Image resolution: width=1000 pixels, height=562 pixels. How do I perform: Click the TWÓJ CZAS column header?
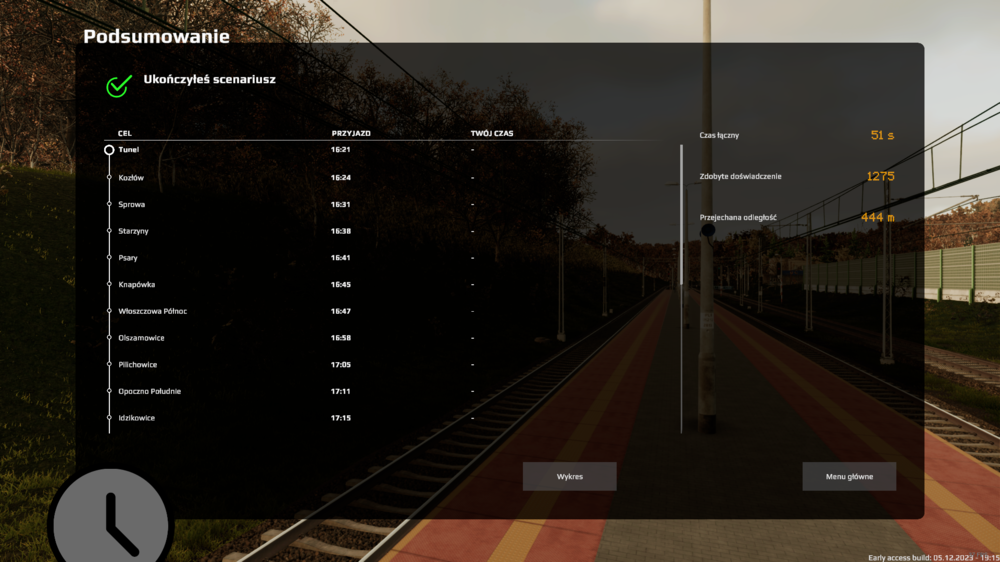tap(492, 133)
